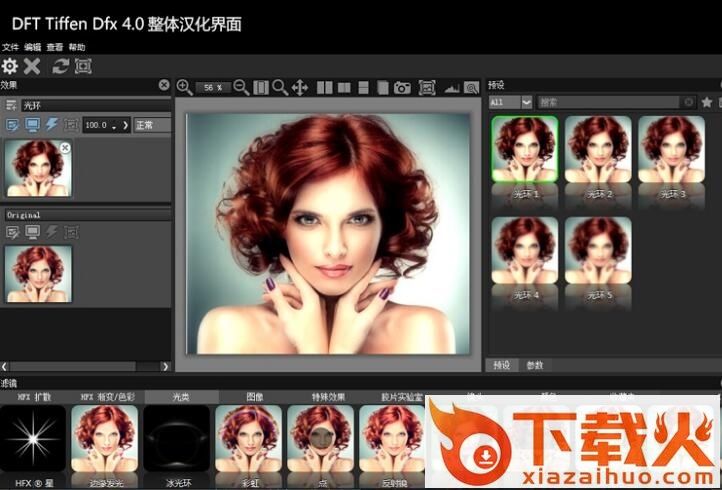Open the HFX 渐变/色彩 filter category tab
The image size is (722, 490).
[108, 397]
